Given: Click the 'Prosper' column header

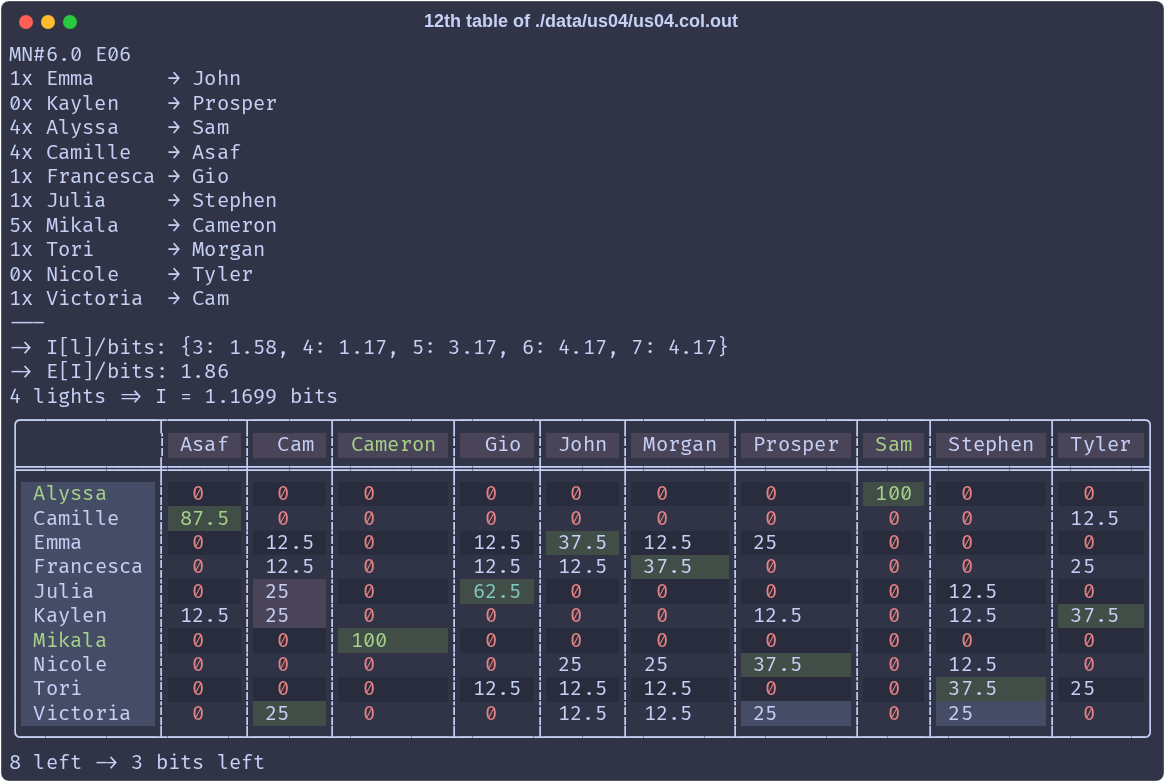Looking at the screenshot, I should (x=796, y=444).
